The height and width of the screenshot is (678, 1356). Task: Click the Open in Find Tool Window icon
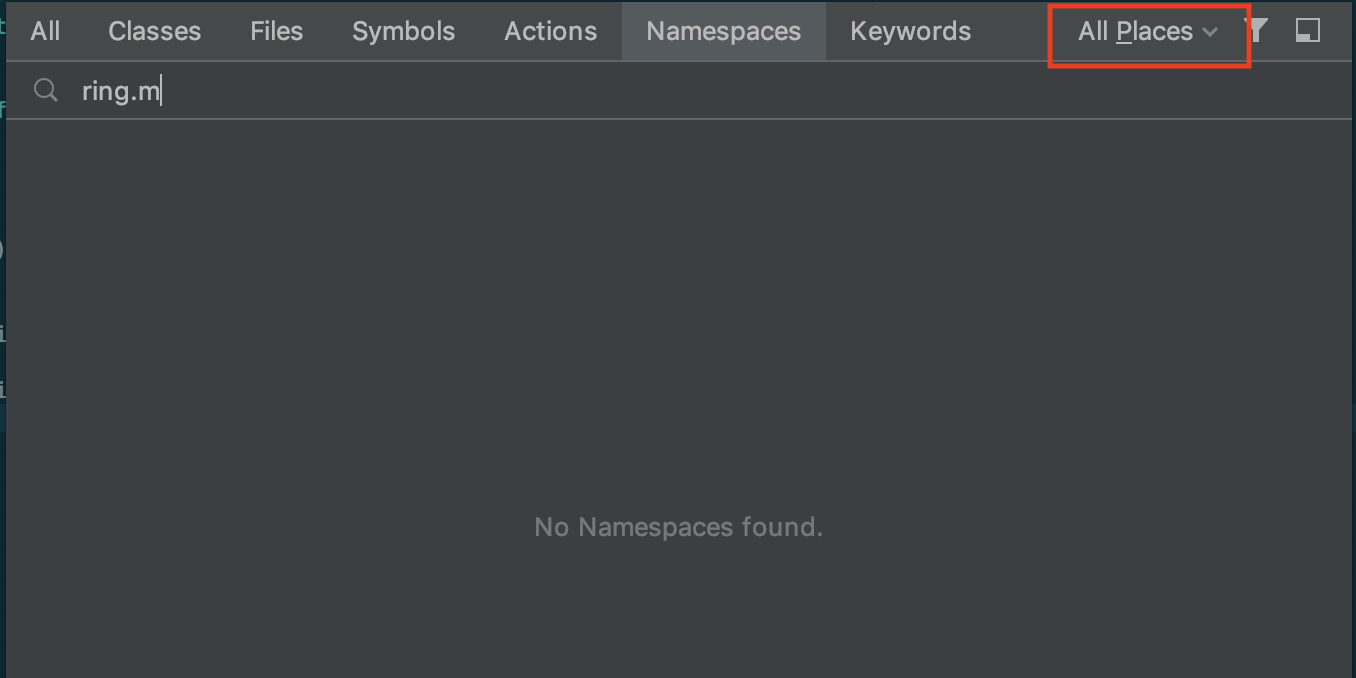click(1307, 30)
